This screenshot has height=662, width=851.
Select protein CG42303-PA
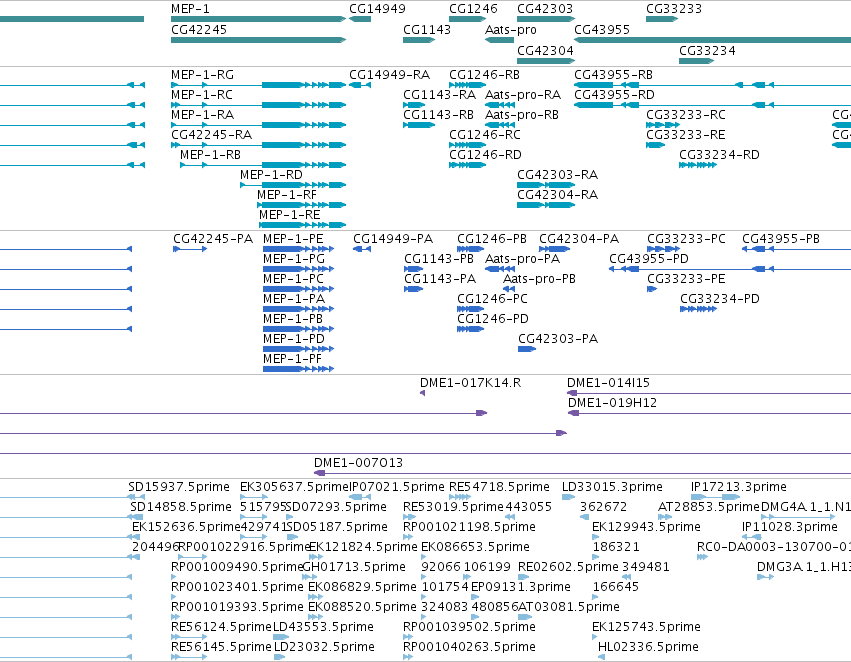point(527,349)
